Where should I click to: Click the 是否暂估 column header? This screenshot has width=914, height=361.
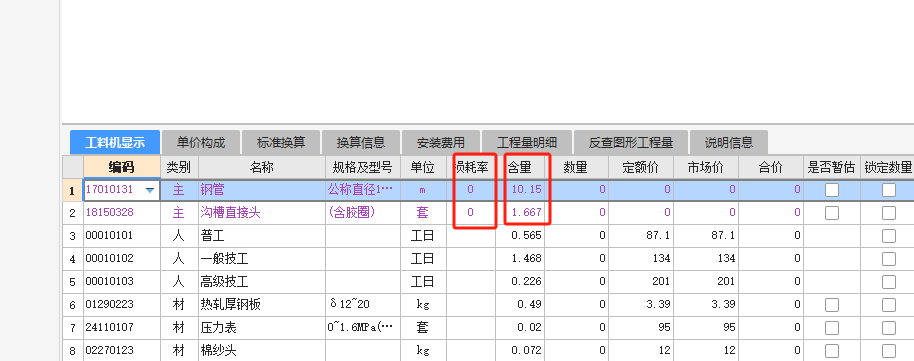832,167
